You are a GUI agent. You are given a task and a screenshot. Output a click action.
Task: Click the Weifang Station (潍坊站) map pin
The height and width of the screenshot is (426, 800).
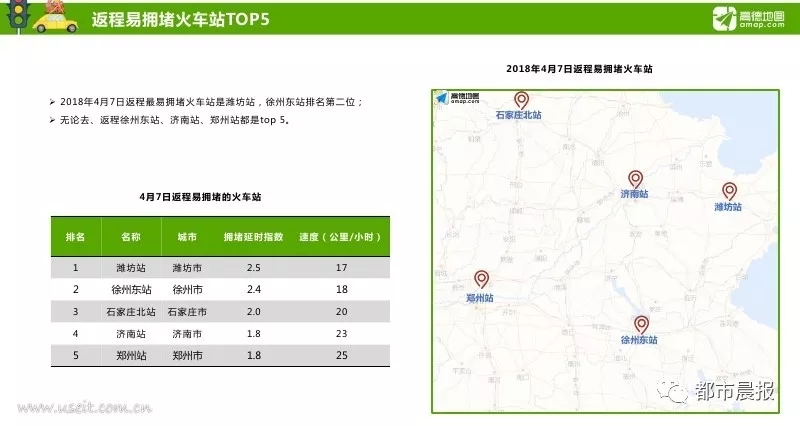click(729, 190)
